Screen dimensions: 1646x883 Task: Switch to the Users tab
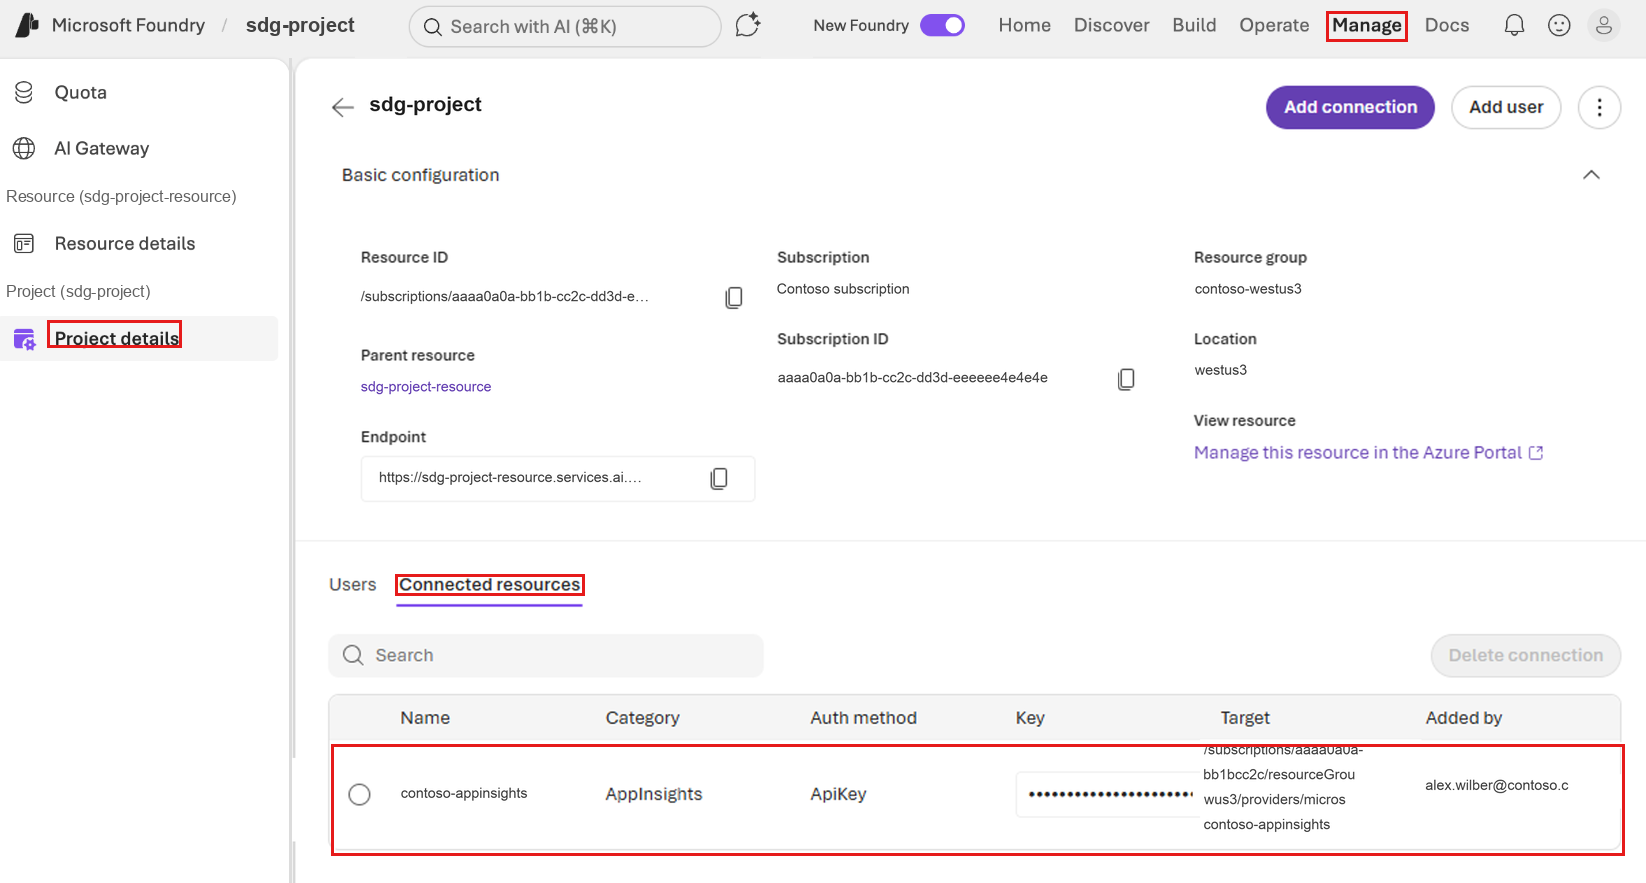tap(353, 585)
